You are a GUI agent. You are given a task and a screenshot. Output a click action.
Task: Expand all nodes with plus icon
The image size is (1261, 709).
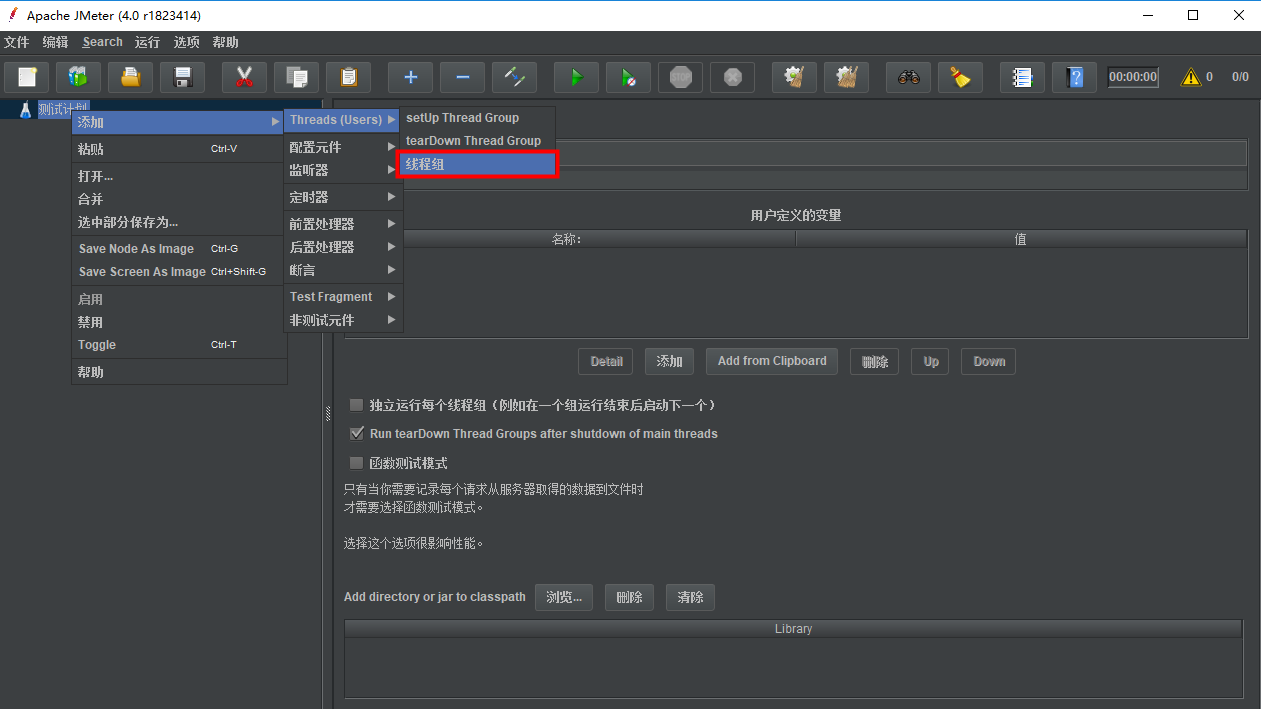pyautogui.click(x=410, y=77)
